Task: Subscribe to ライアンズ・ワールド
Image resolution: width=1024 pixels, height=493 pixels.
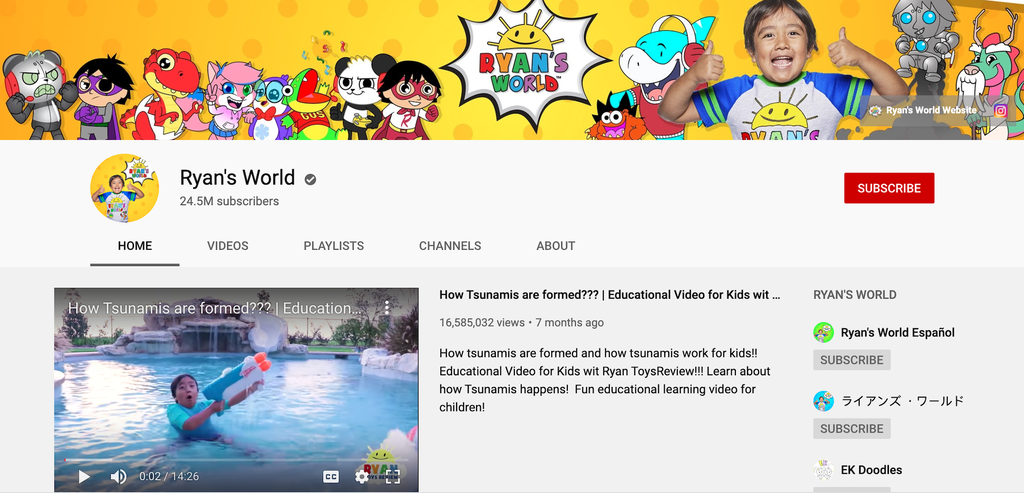Action: (x=852, y=428)
